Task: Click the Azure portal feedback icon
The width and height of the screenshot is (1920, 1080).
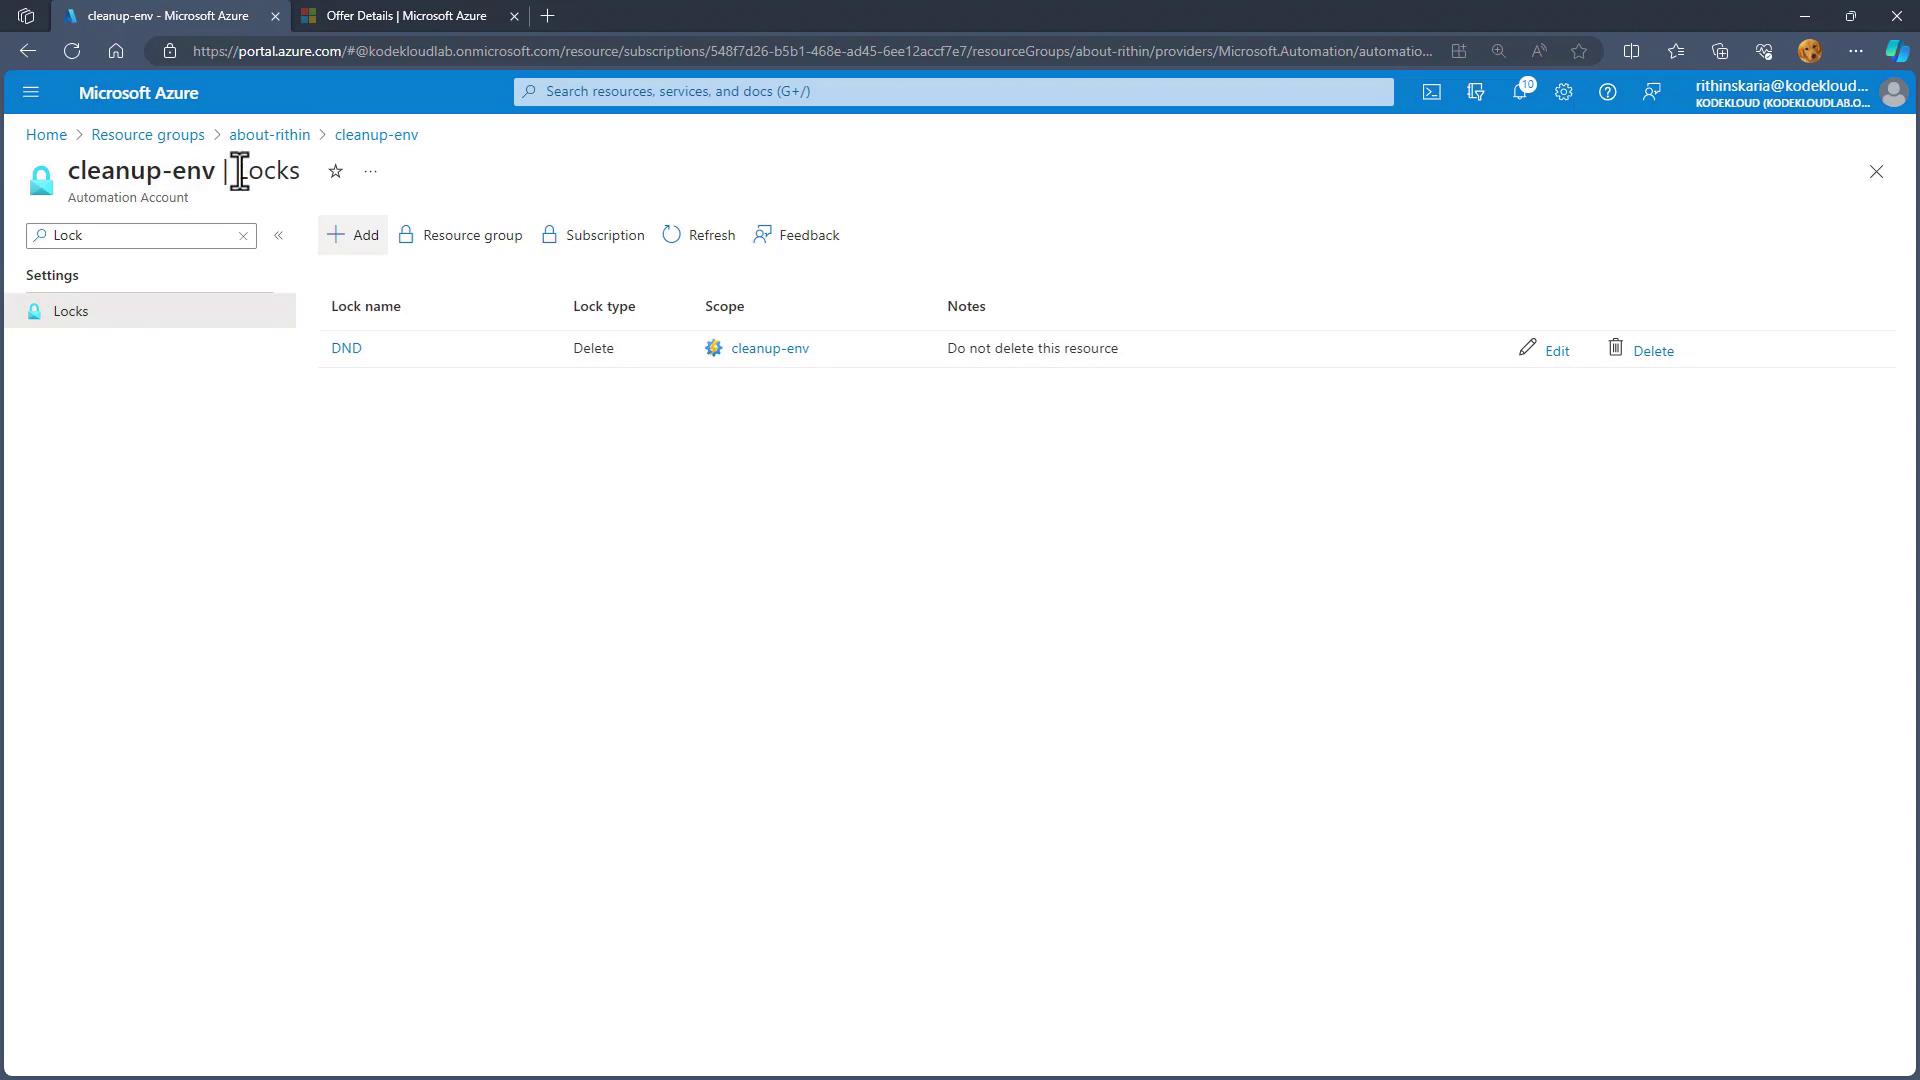Action: tap(1651, 92)
